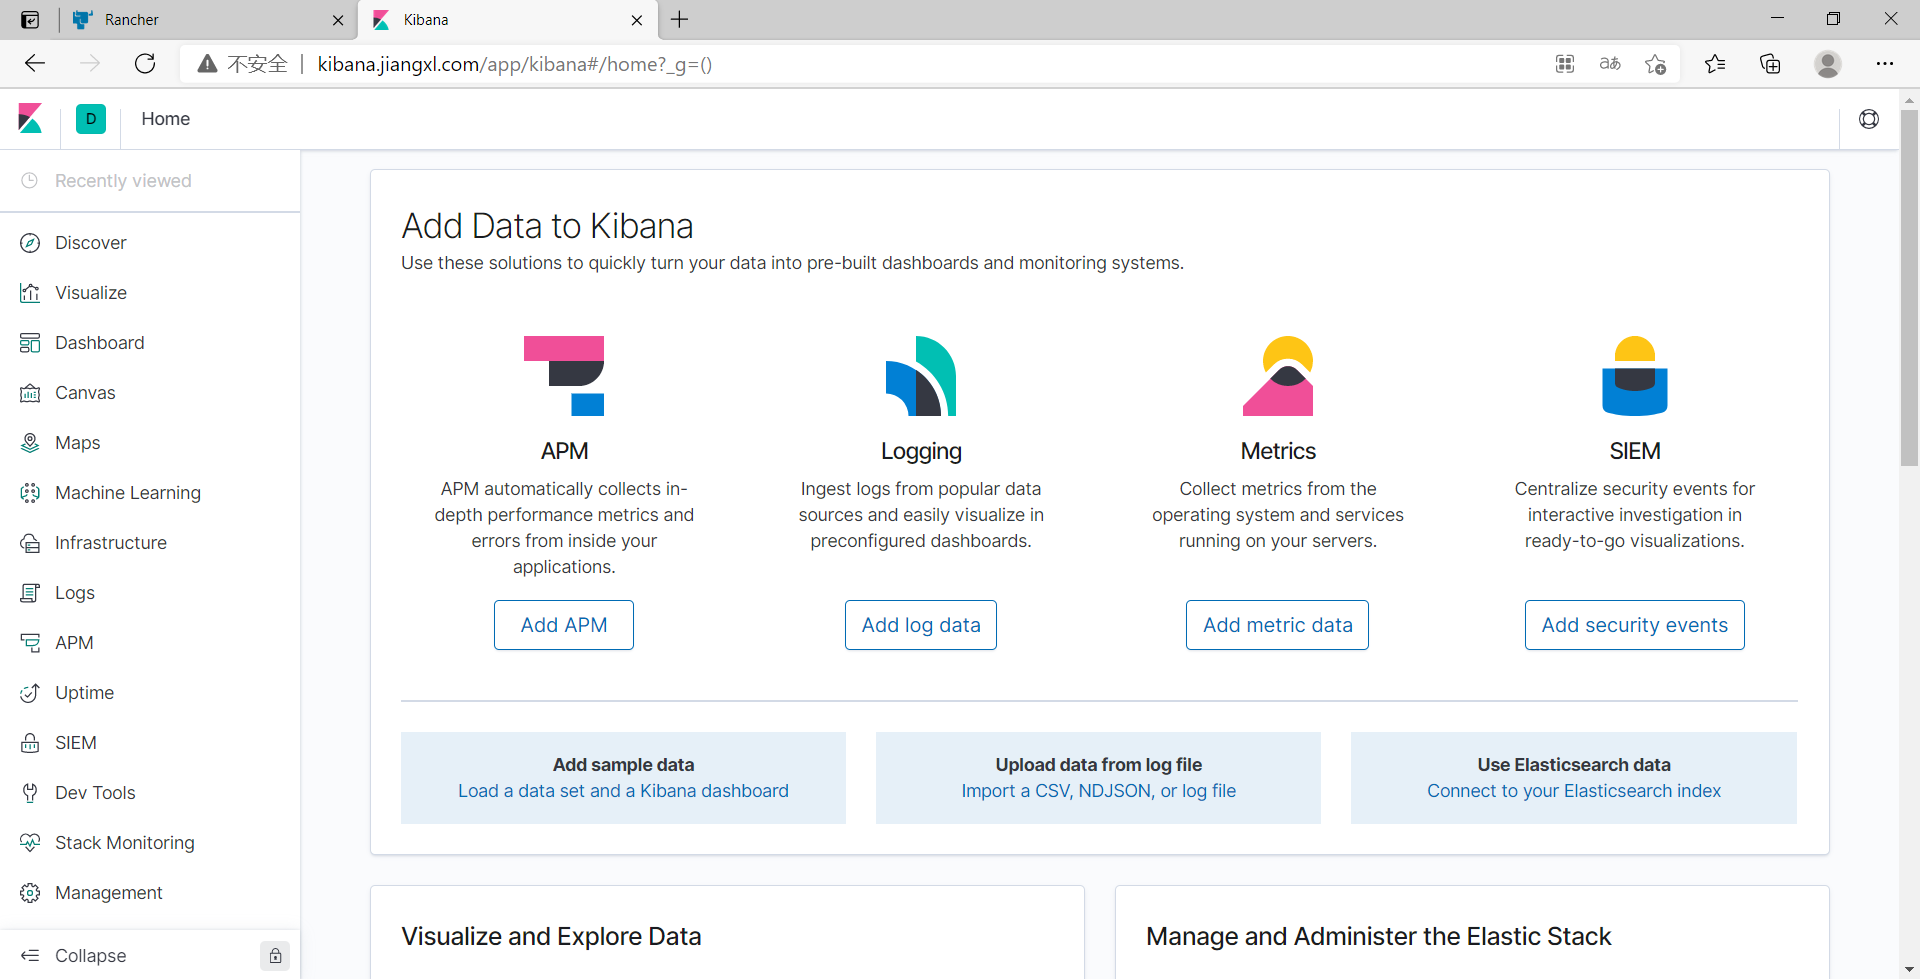
Task: Click the Kibana logo
Action: click(30, 119)
